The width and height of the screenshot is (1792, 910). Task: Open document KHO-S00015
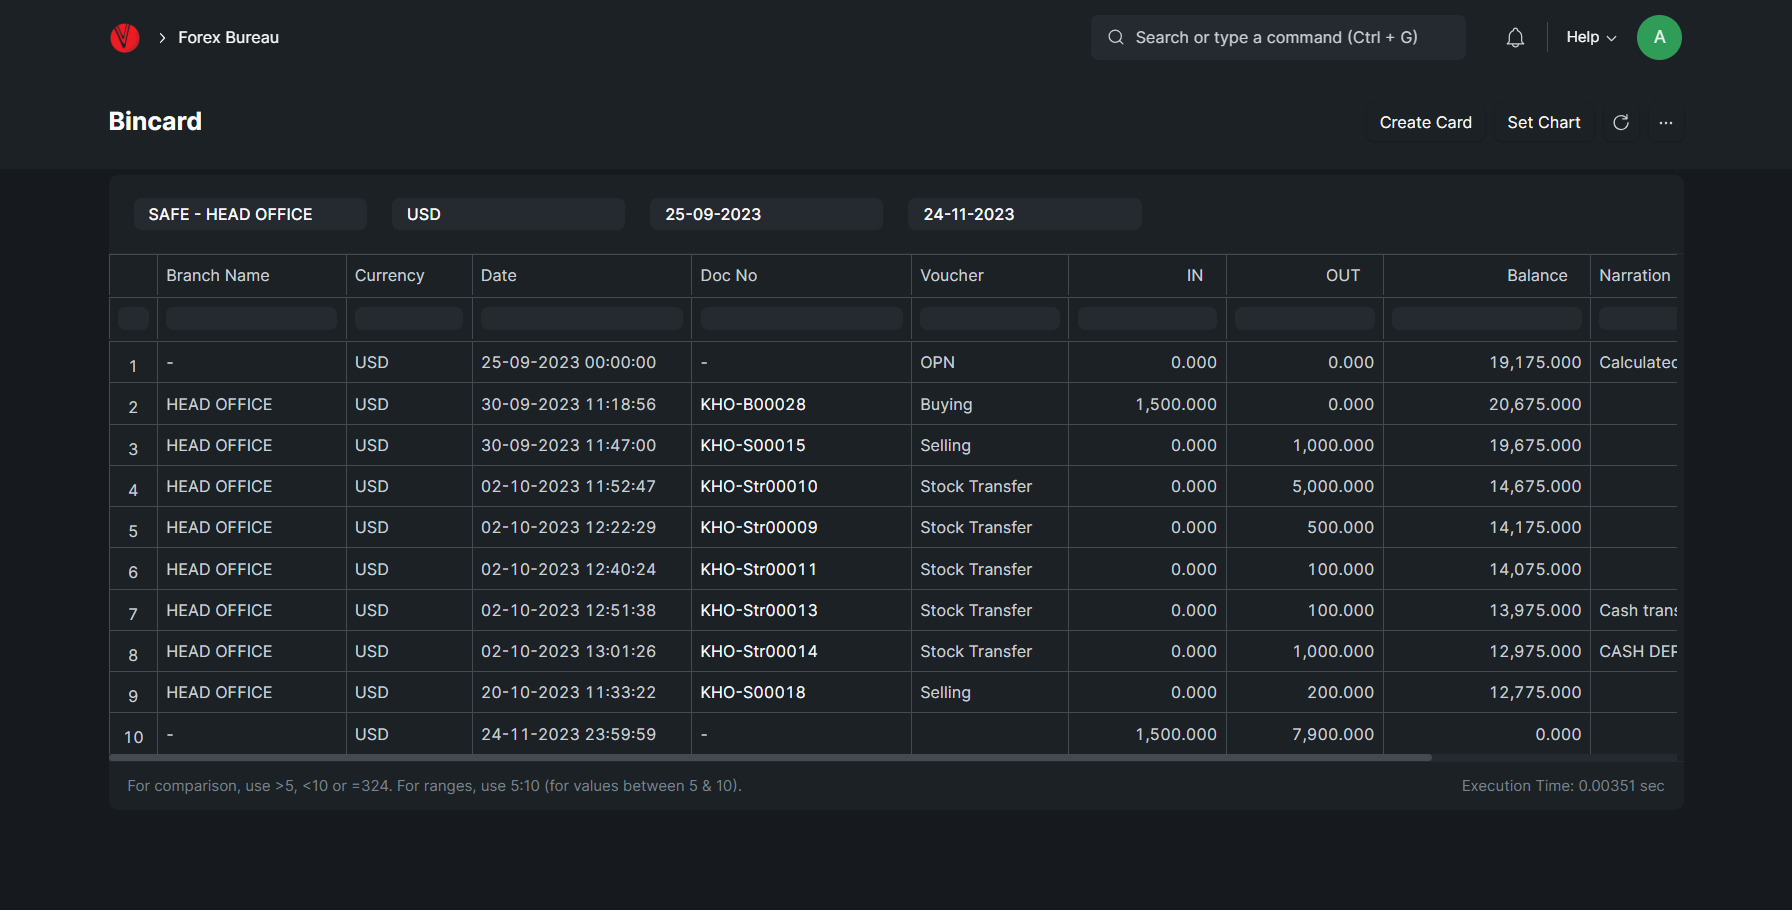pos(753,445)
